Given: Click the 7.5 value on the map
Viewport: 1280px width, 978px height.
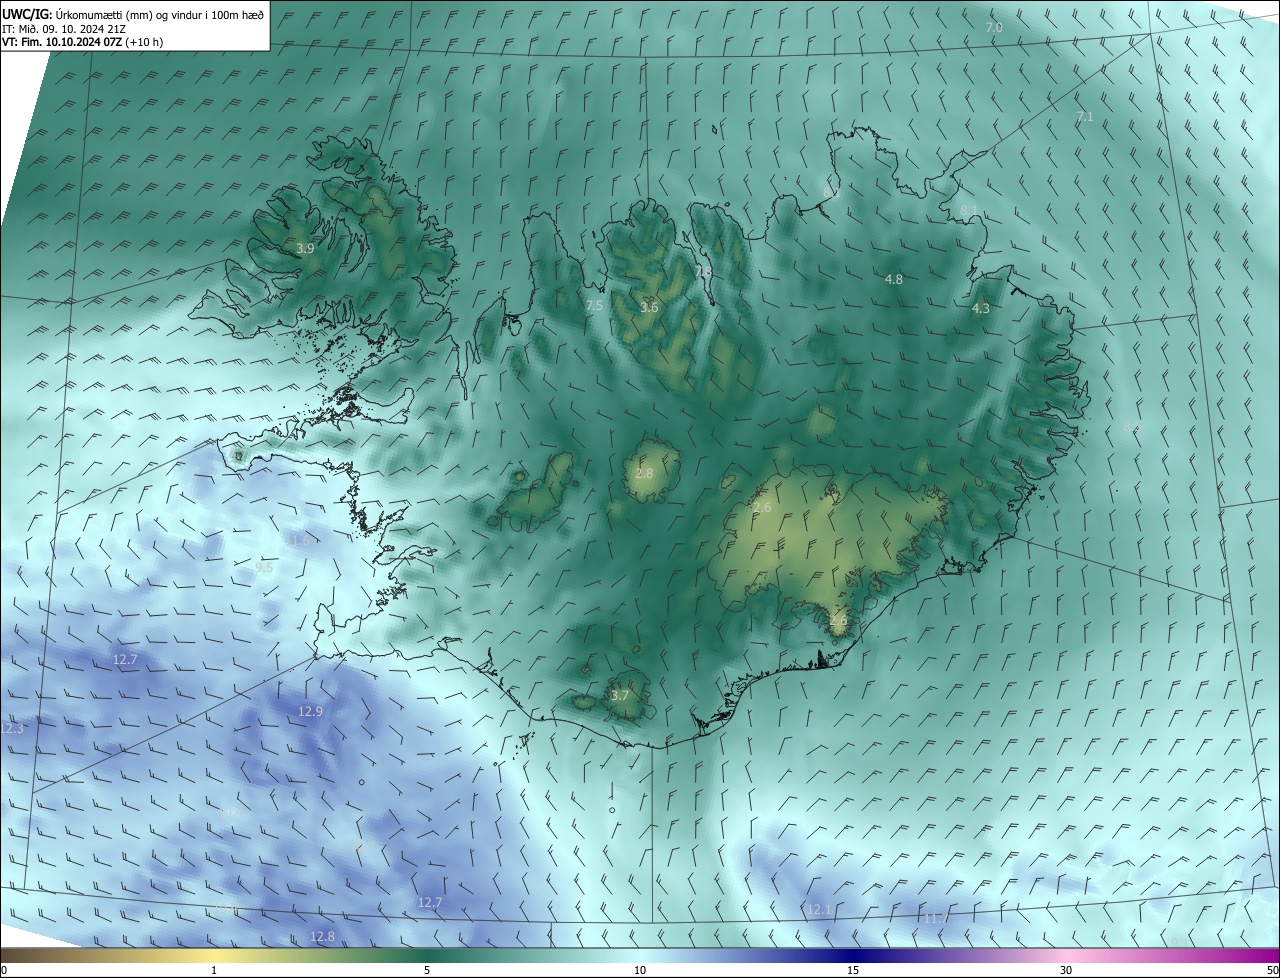Looking at the screenshot, I should click(594, 306).
